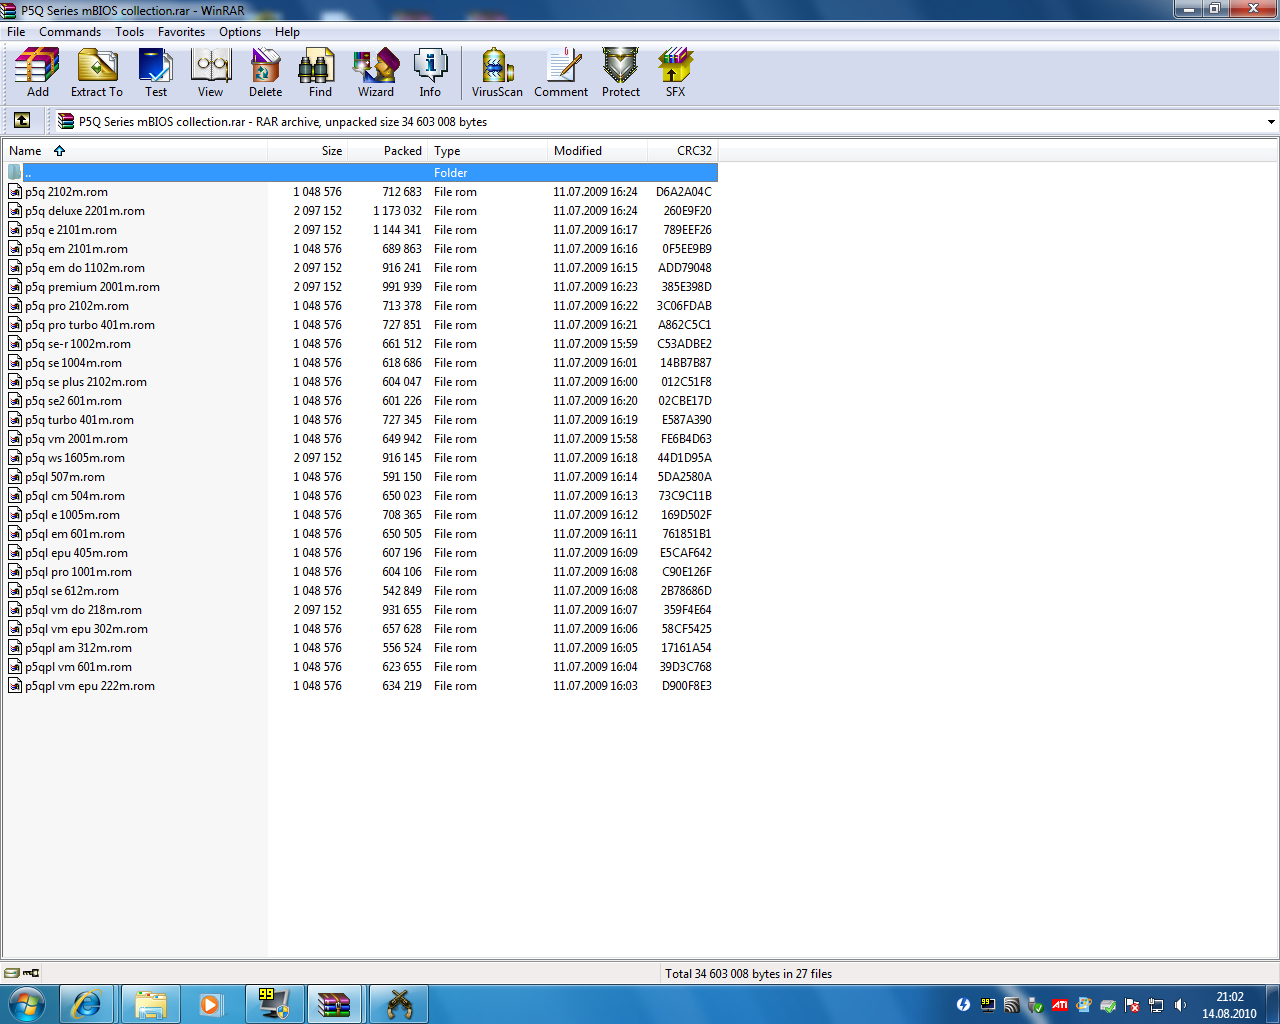Sort by Packed column header

(388, 151)
